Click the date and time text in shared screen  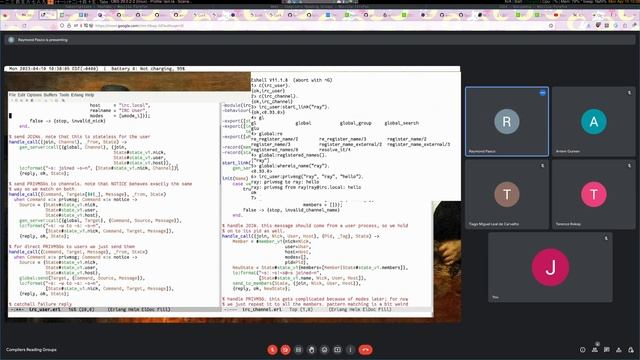point(53,69)
